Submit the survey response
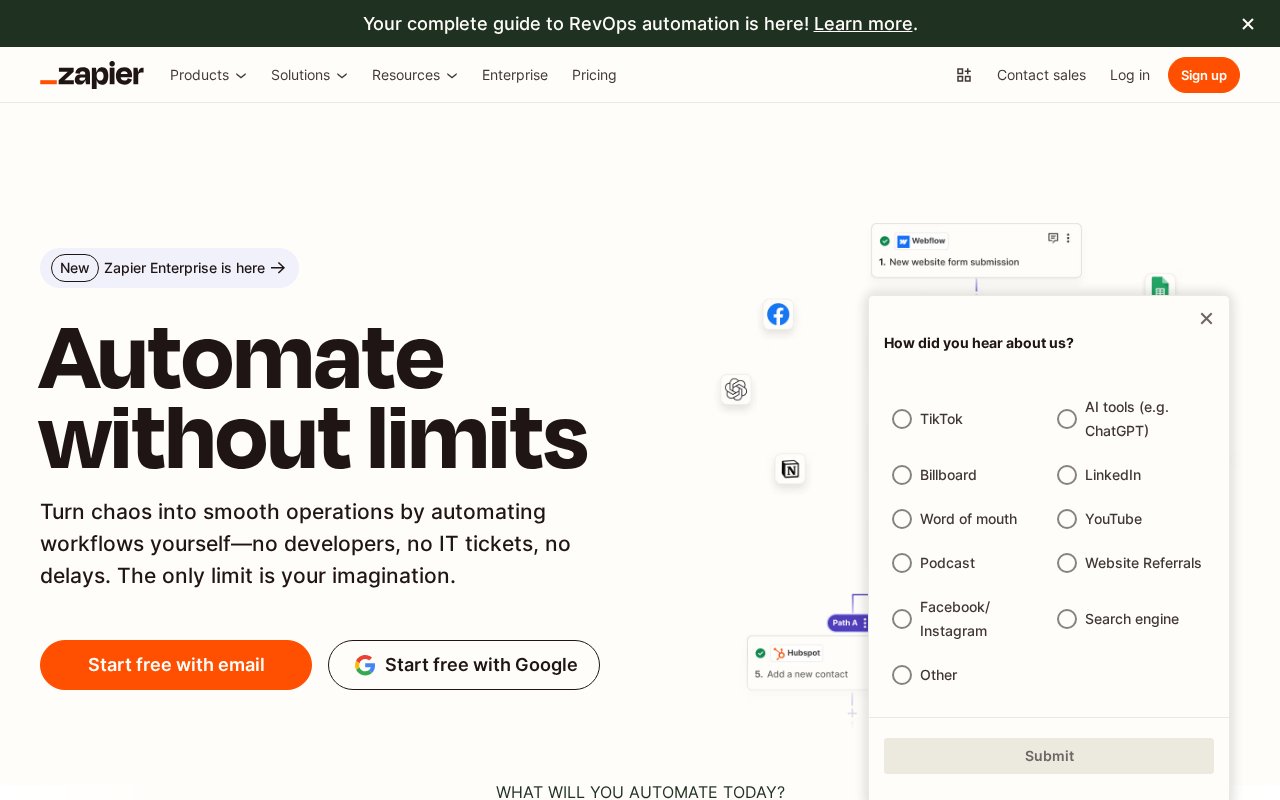 [1049, 756]
